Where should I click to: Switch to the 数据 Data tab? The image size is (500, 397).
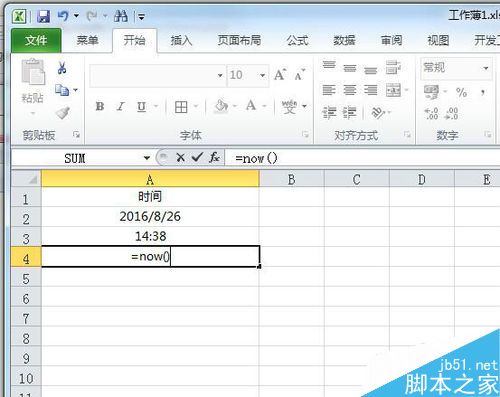click(344, 41)
